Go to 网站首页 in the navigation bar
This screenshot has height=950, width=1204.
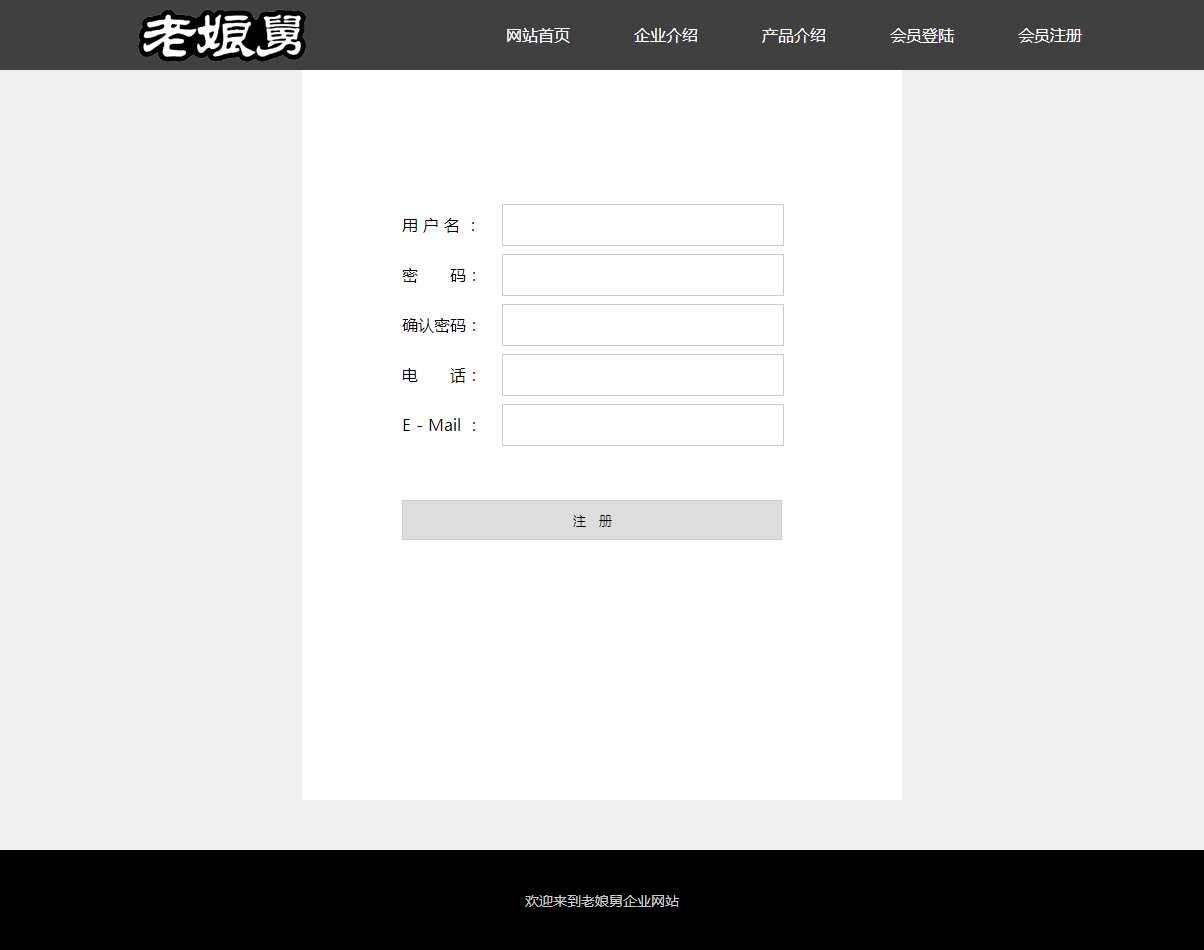[538, 36]
